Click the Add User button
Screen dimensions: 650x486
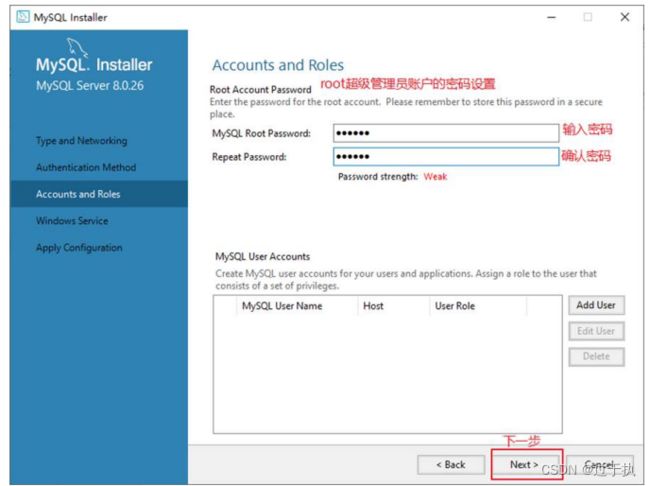tap(596, 305)
